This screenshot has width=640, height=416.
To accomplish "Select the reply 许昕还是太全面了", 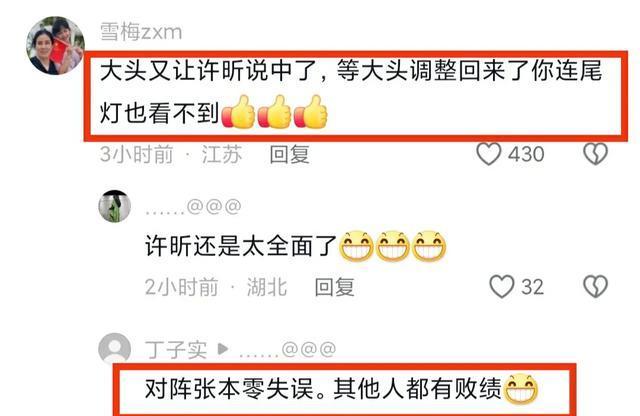I will (x=240, y=246).
